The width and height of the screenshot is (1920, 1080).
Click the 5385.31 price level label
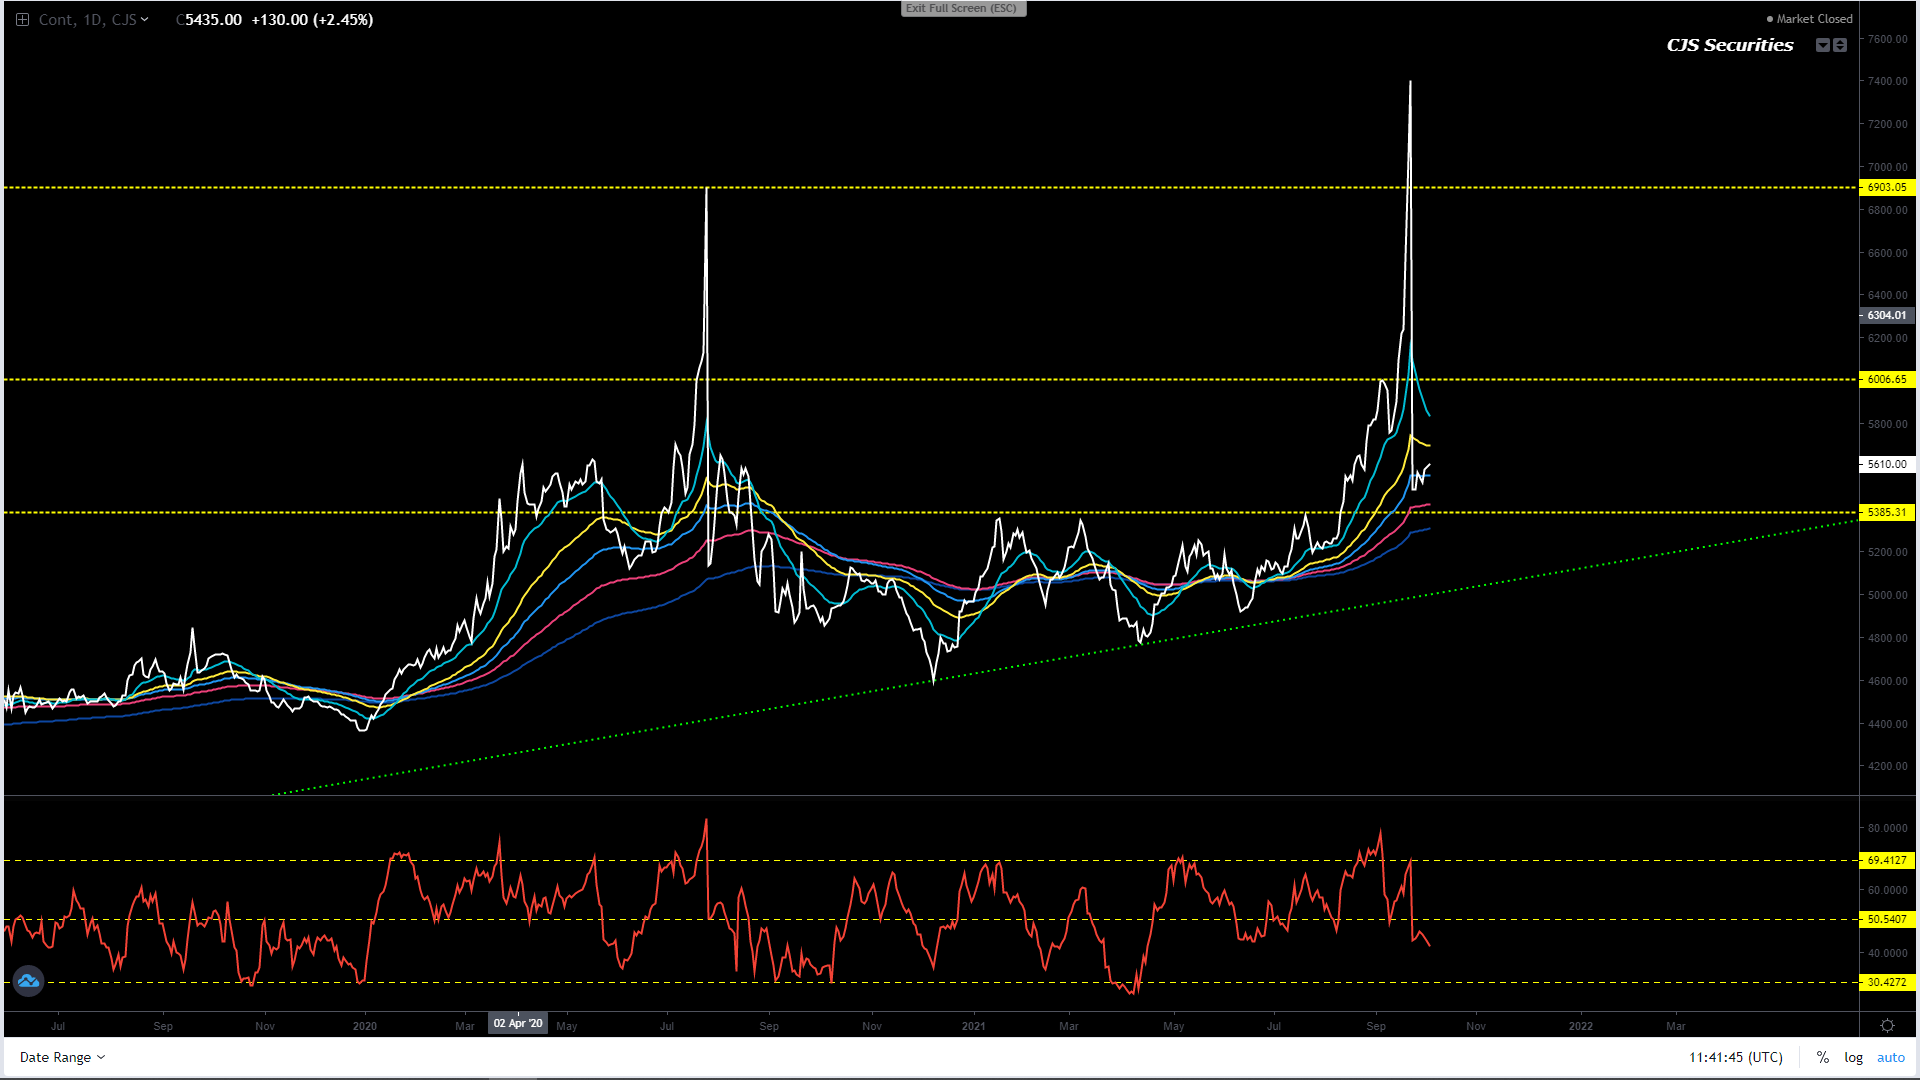(1886, 512)
